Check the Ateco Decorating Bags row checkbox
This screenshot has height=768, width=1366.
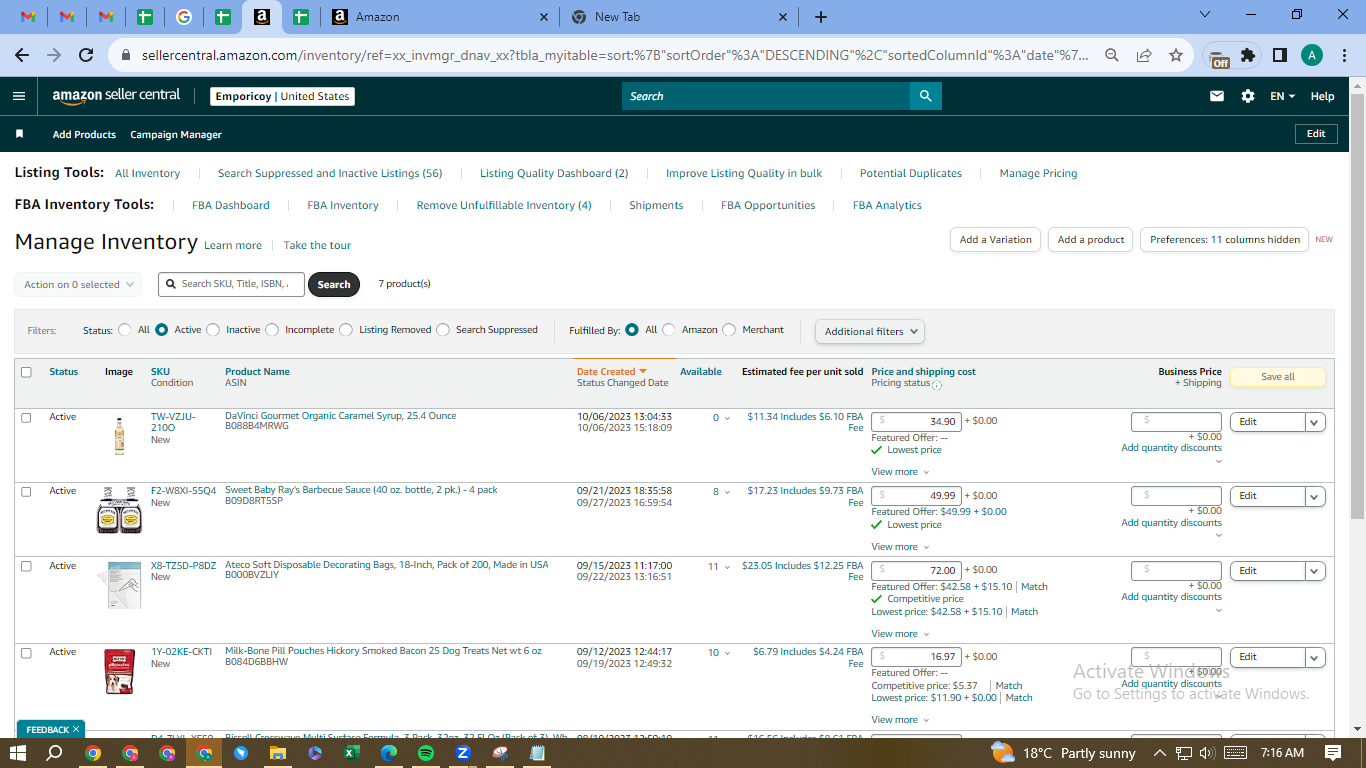[27, 566]
